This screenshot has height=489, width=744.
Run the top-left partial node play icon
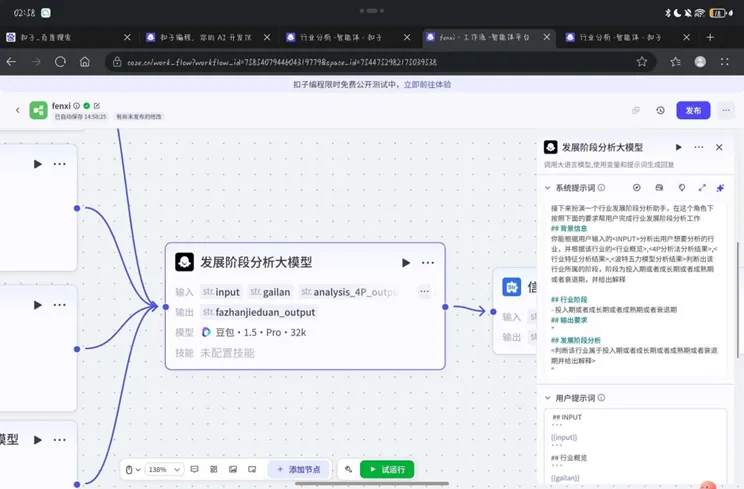pyautogui.click(x=37, y=164)
